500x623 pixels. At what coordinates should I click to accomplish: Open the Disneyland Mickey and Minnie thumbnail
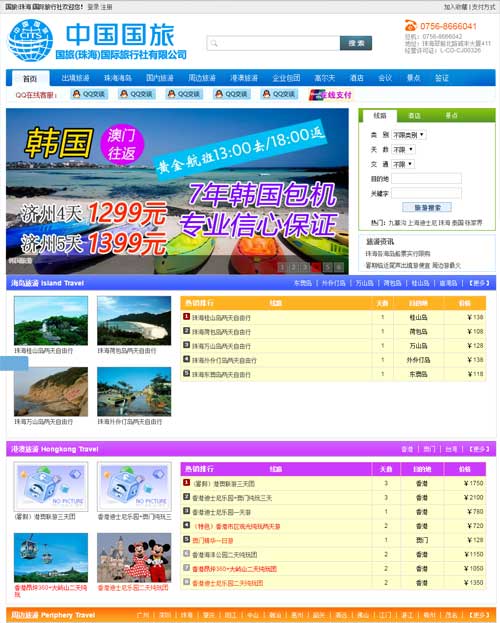coord(134,558)
